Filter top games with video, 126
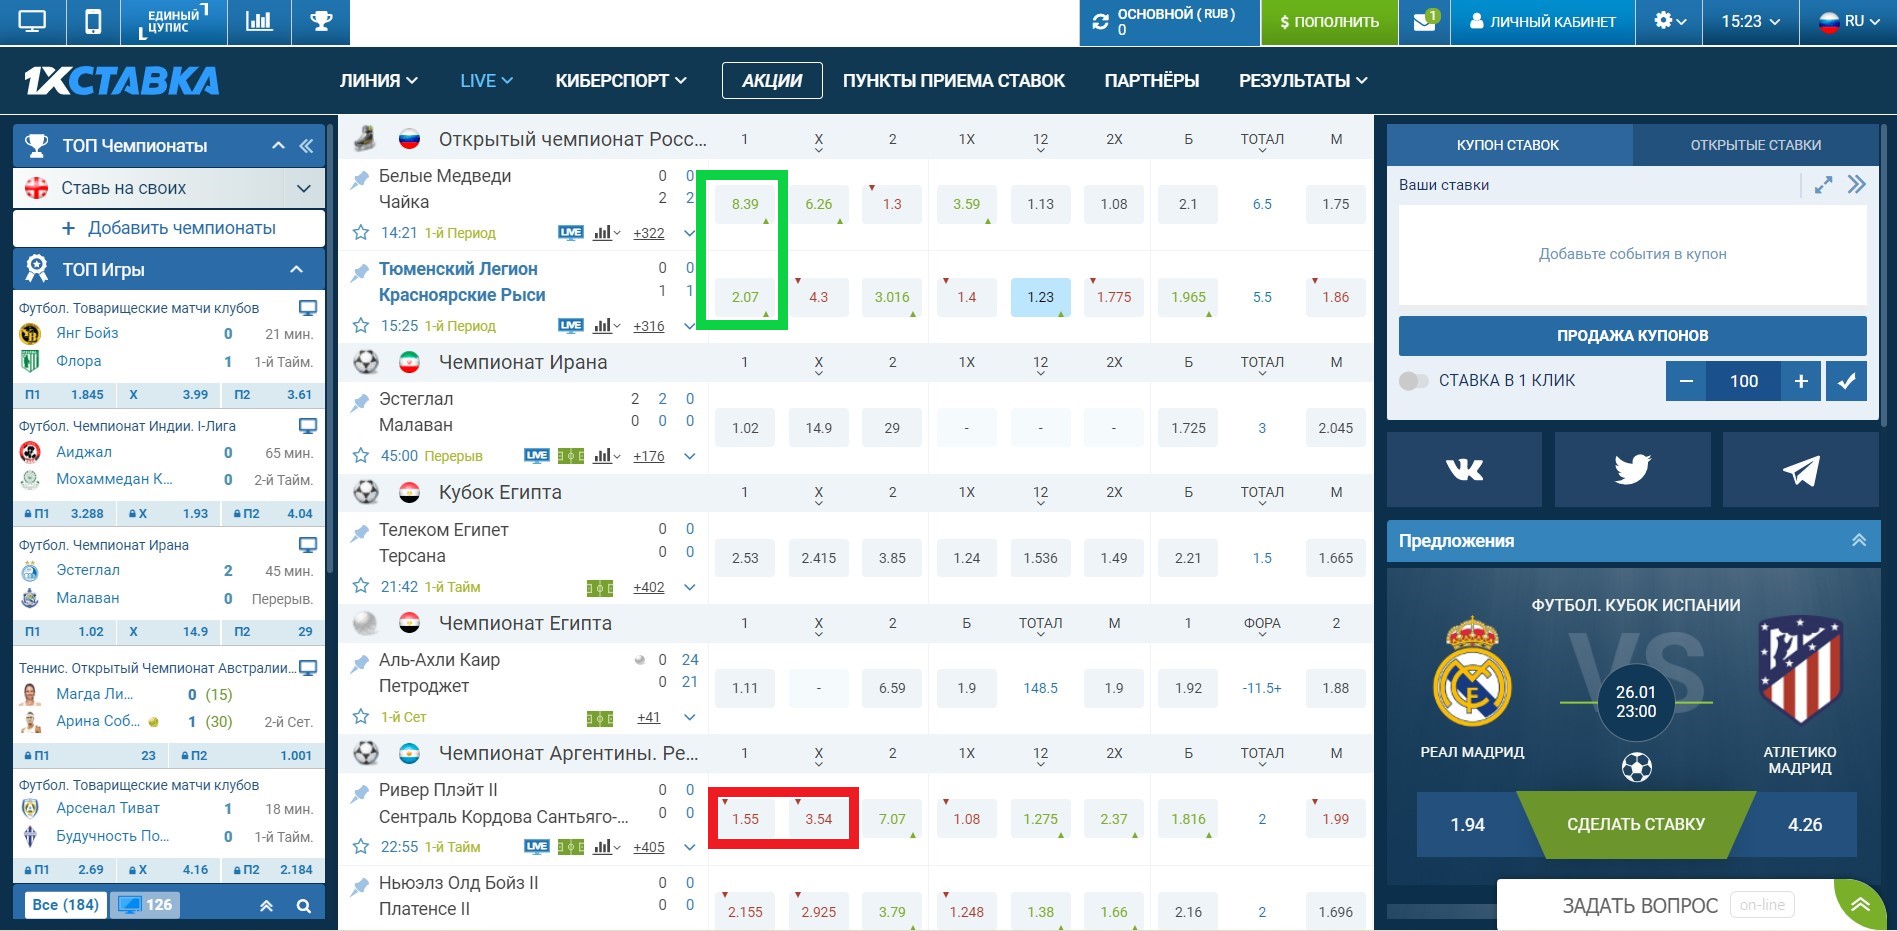1897x931 pixels. 145,905
